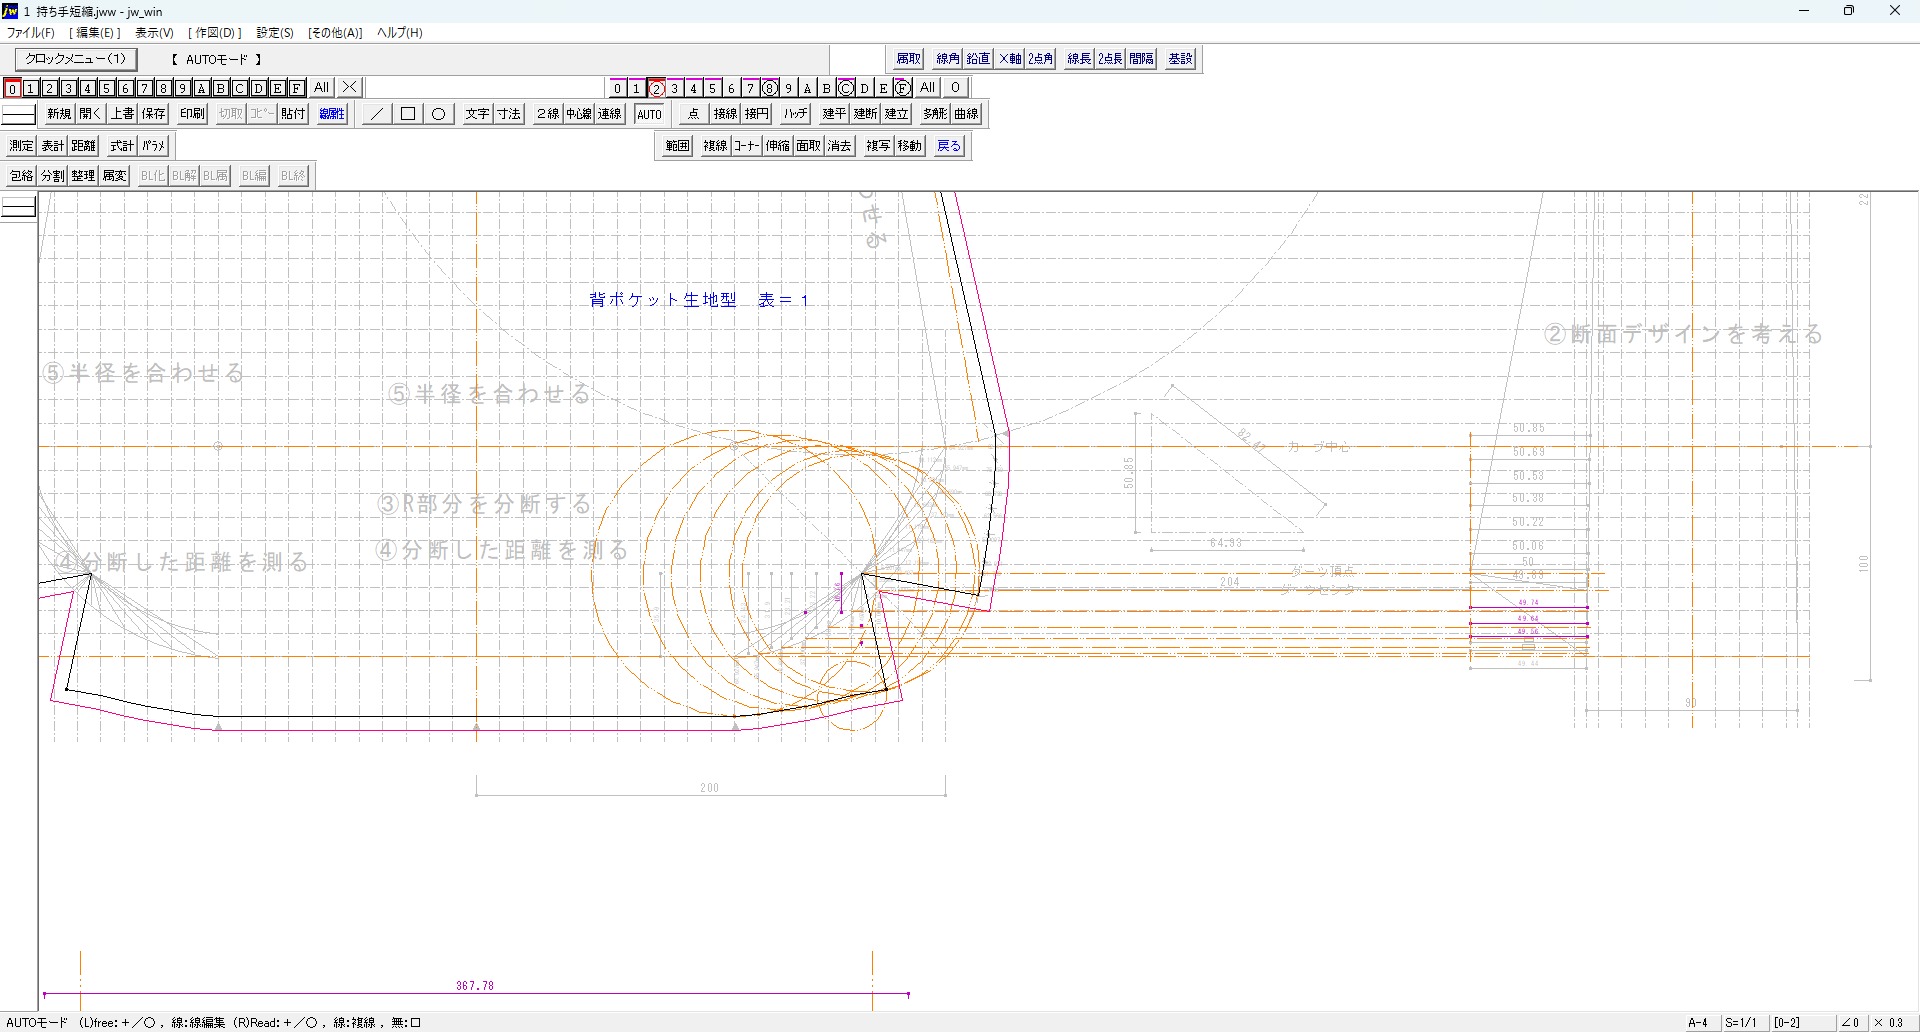
Task: Select the 伸縮 (extend/trim) tool
Action: pyautogui.click(x=778, y=146)
